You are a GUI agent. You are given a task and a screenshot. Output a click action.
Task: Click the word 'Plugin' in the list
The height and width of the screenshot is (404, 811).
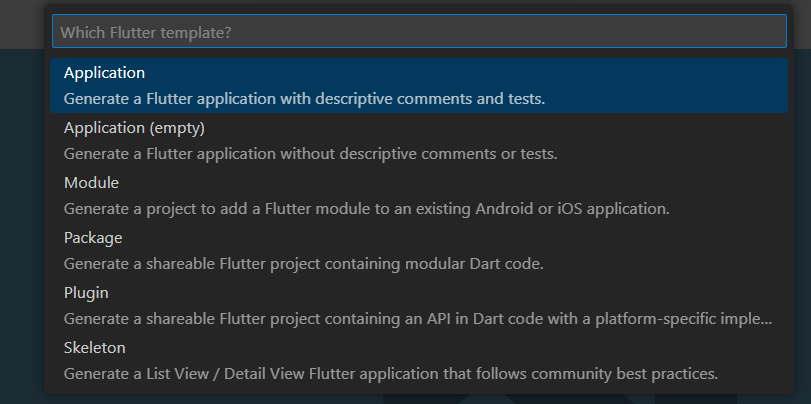(x=86, y=293)
